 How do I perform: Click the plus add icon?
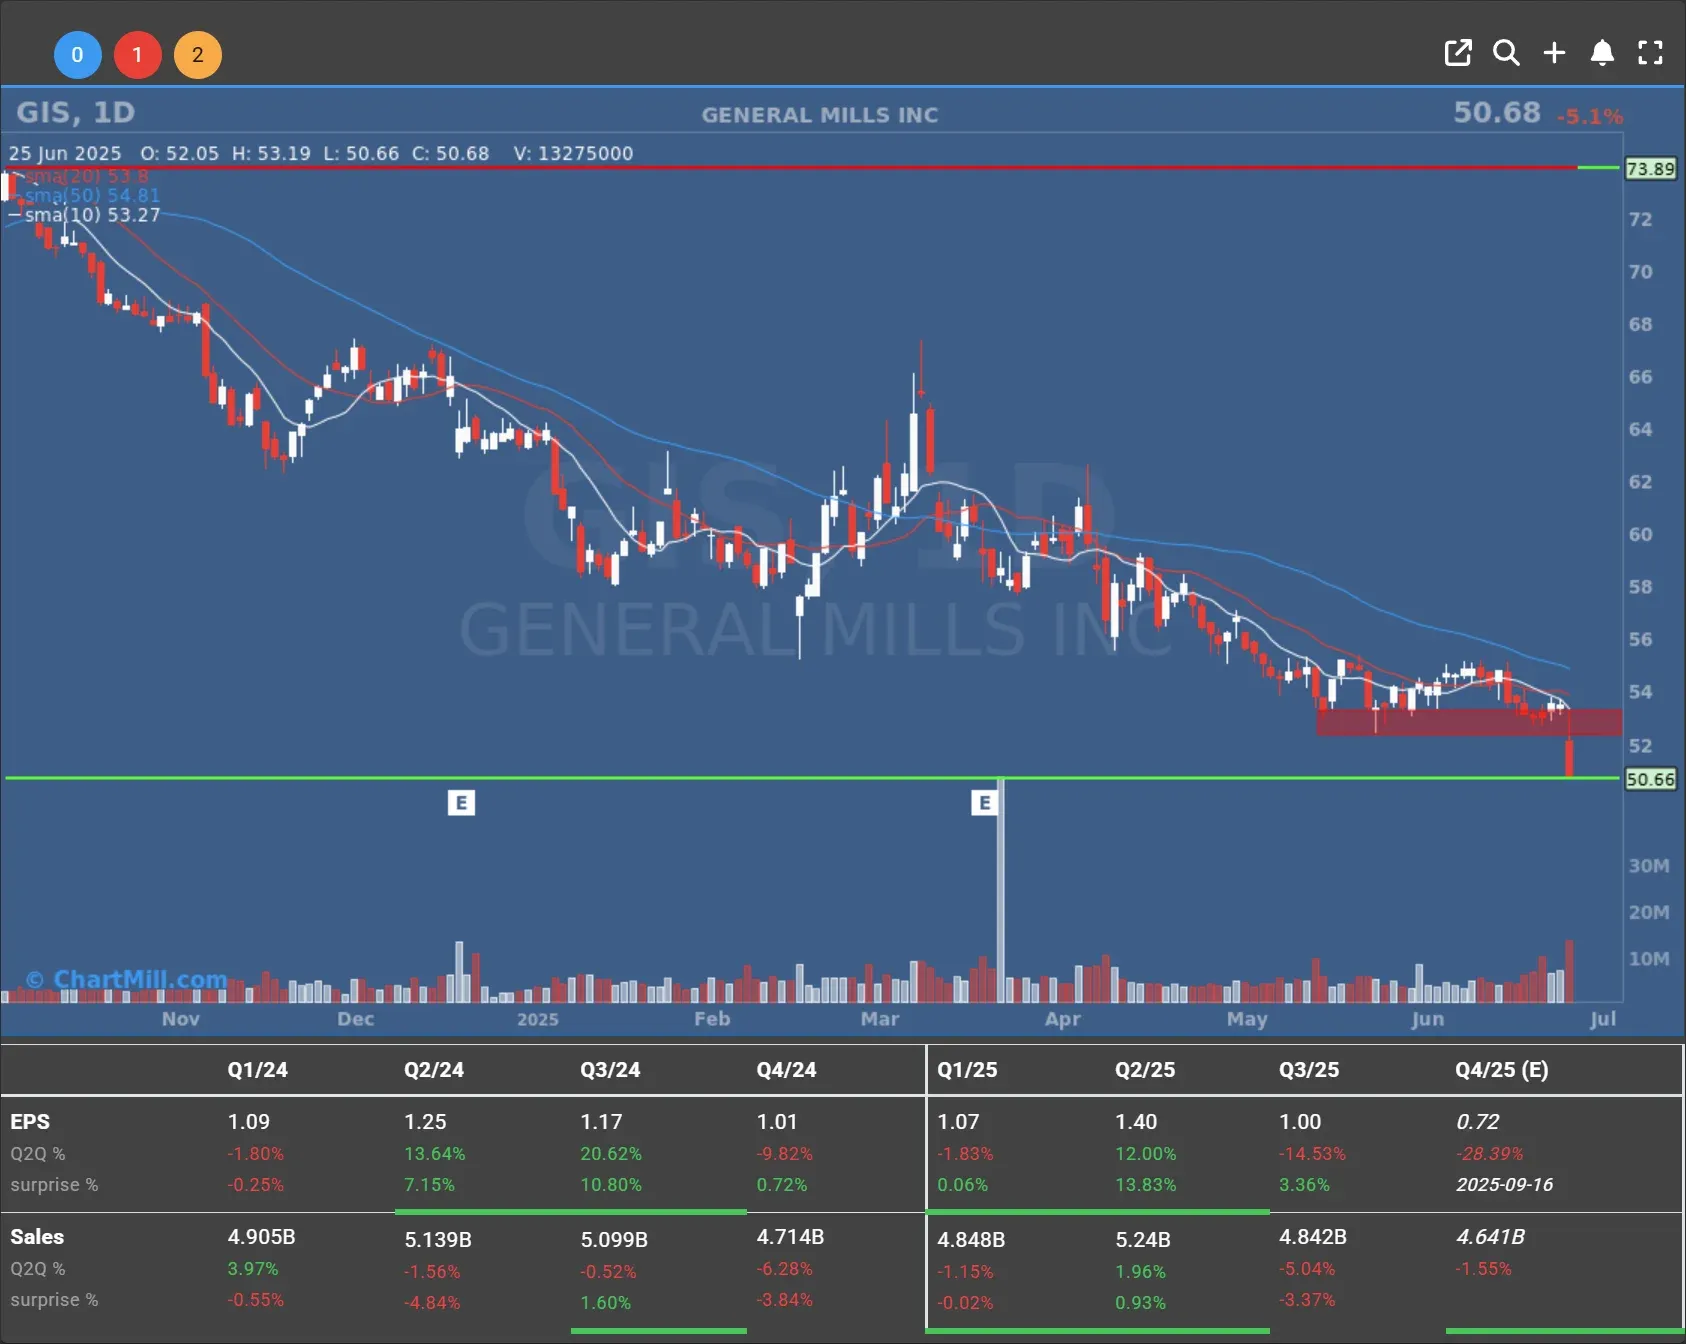pyautogui.click(x=1554, y=53)
